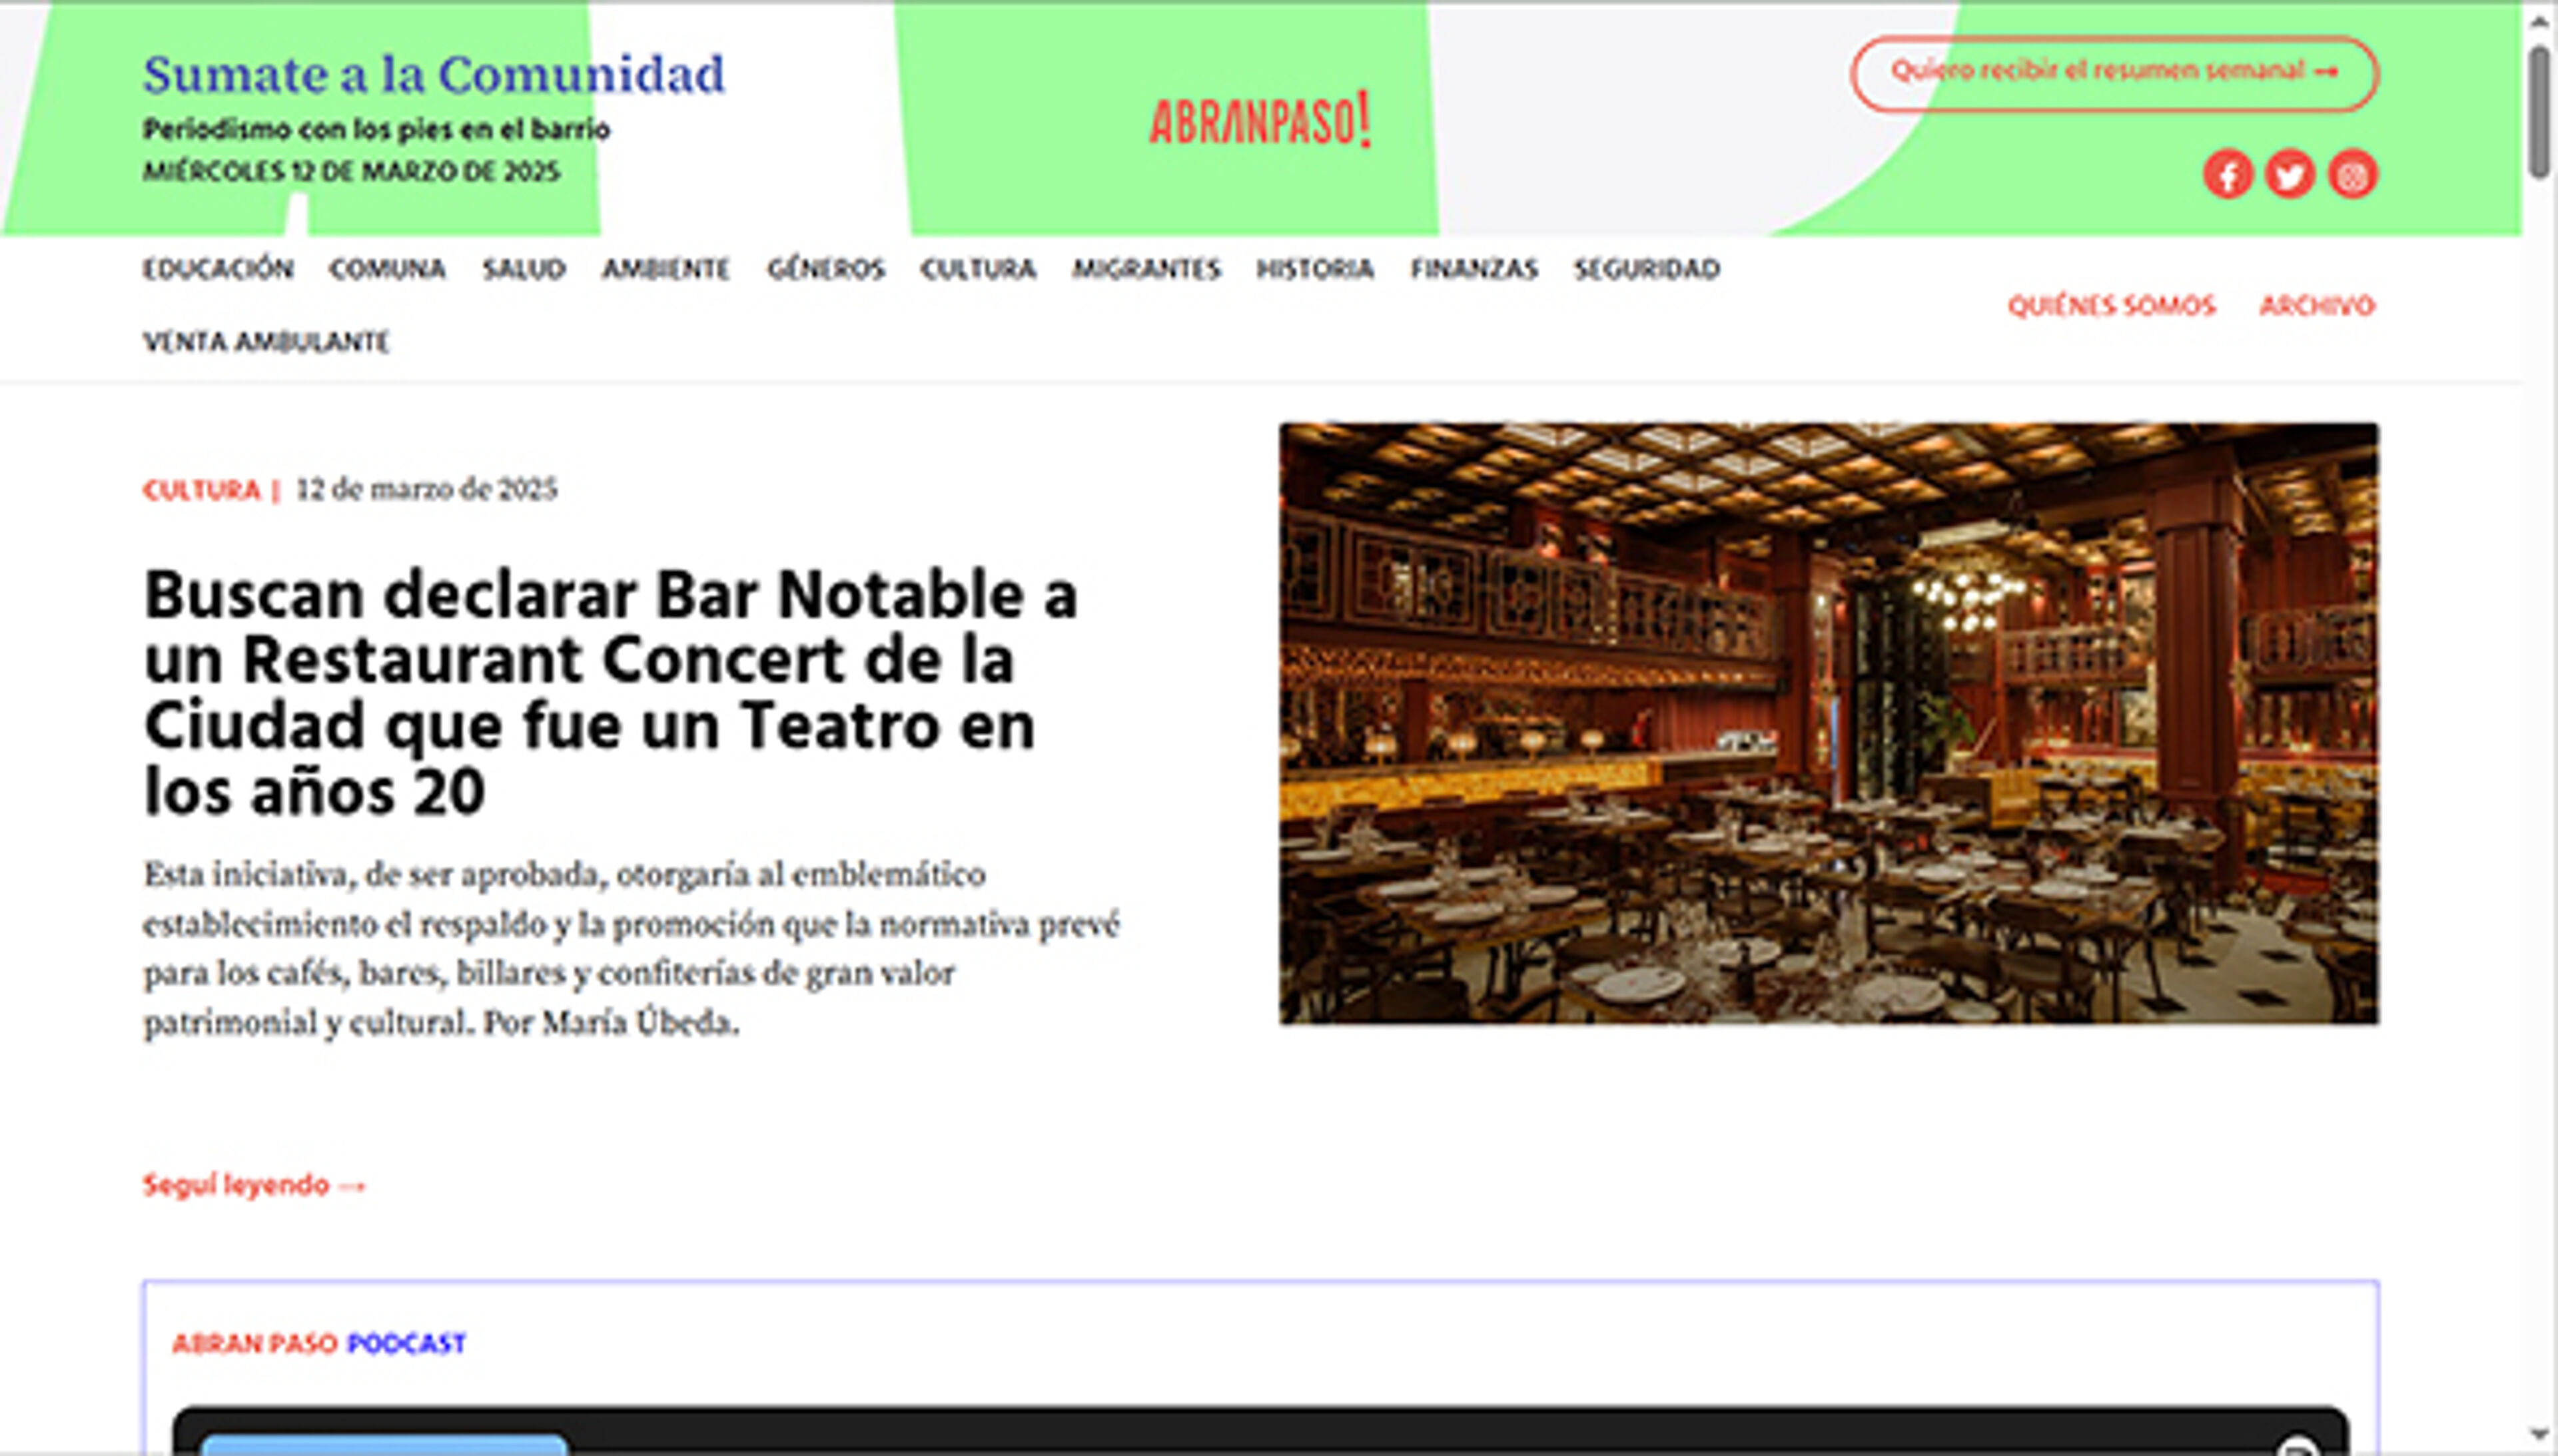Open the Facebook social icon

(2227, 175)
